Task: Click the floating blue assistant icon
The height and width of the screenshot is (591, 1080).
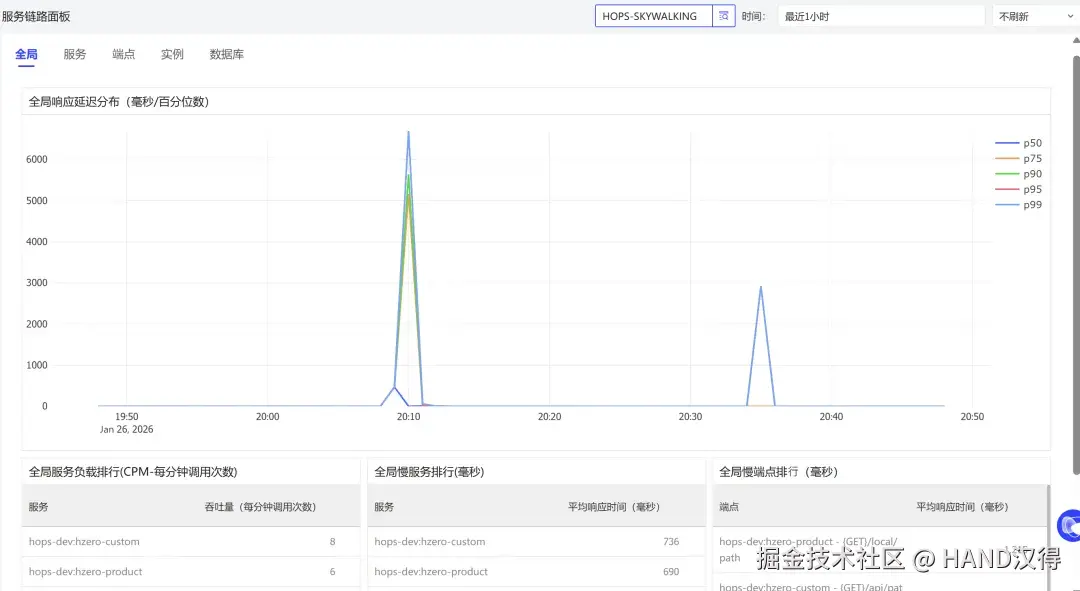Action: [1070, 526]
